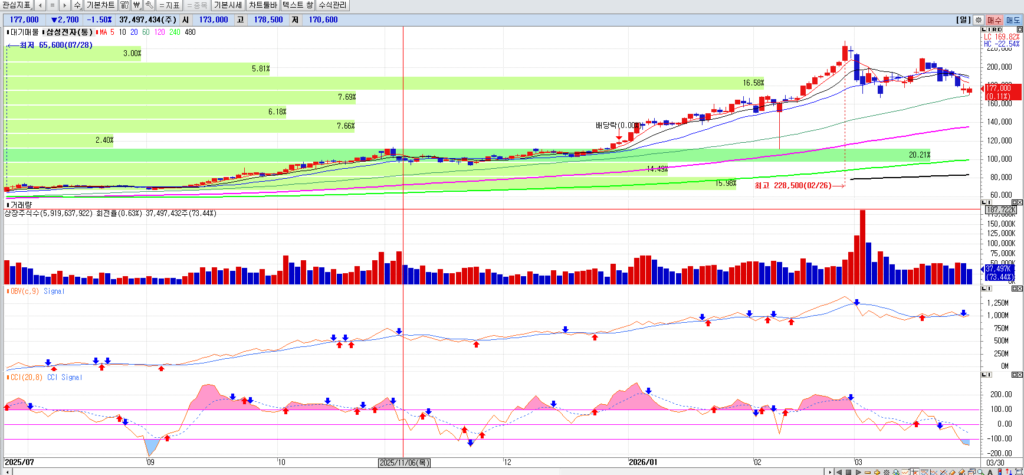
Task: Go to first item with leftmost arrow
Action: (39, 5)
